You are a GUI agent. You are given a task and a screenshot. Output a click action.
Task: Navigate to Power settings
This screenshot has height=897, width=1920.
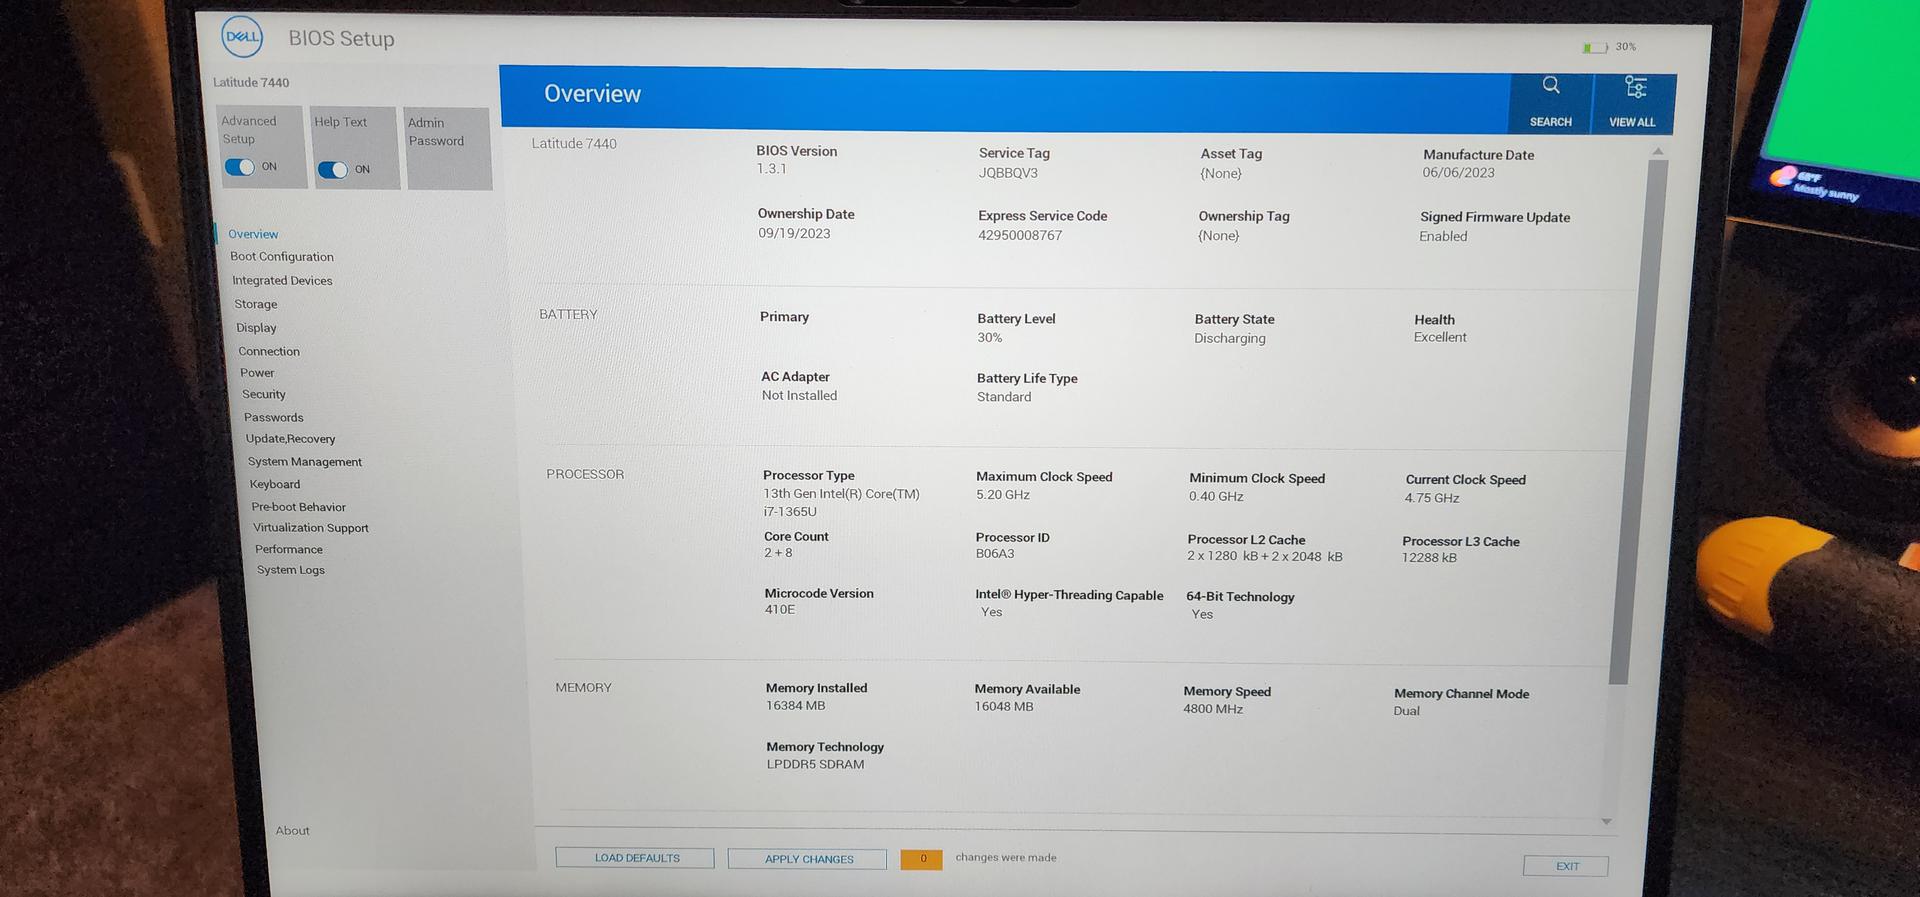(257, 373)
